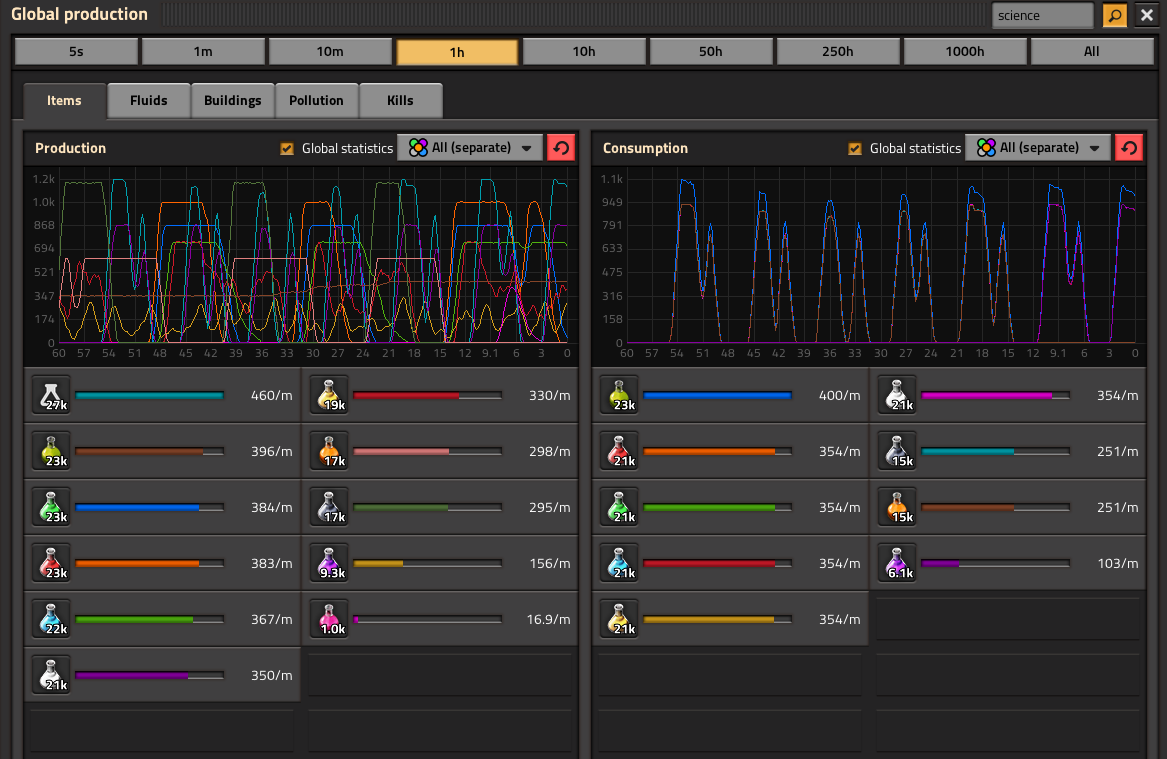
Task: Select the purple science pack in Consumption
Action: click(897, 563)
